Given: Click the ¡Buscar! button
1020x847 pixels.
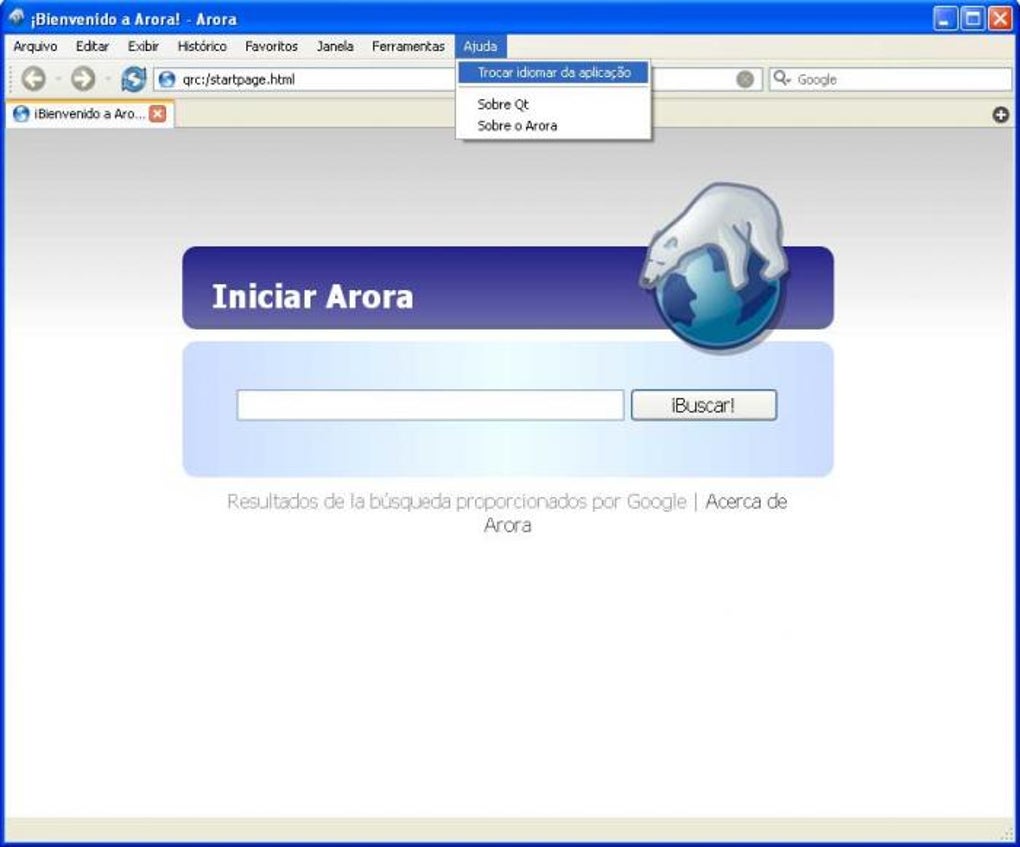Looking at the screenshot, I should click(703, 405).
